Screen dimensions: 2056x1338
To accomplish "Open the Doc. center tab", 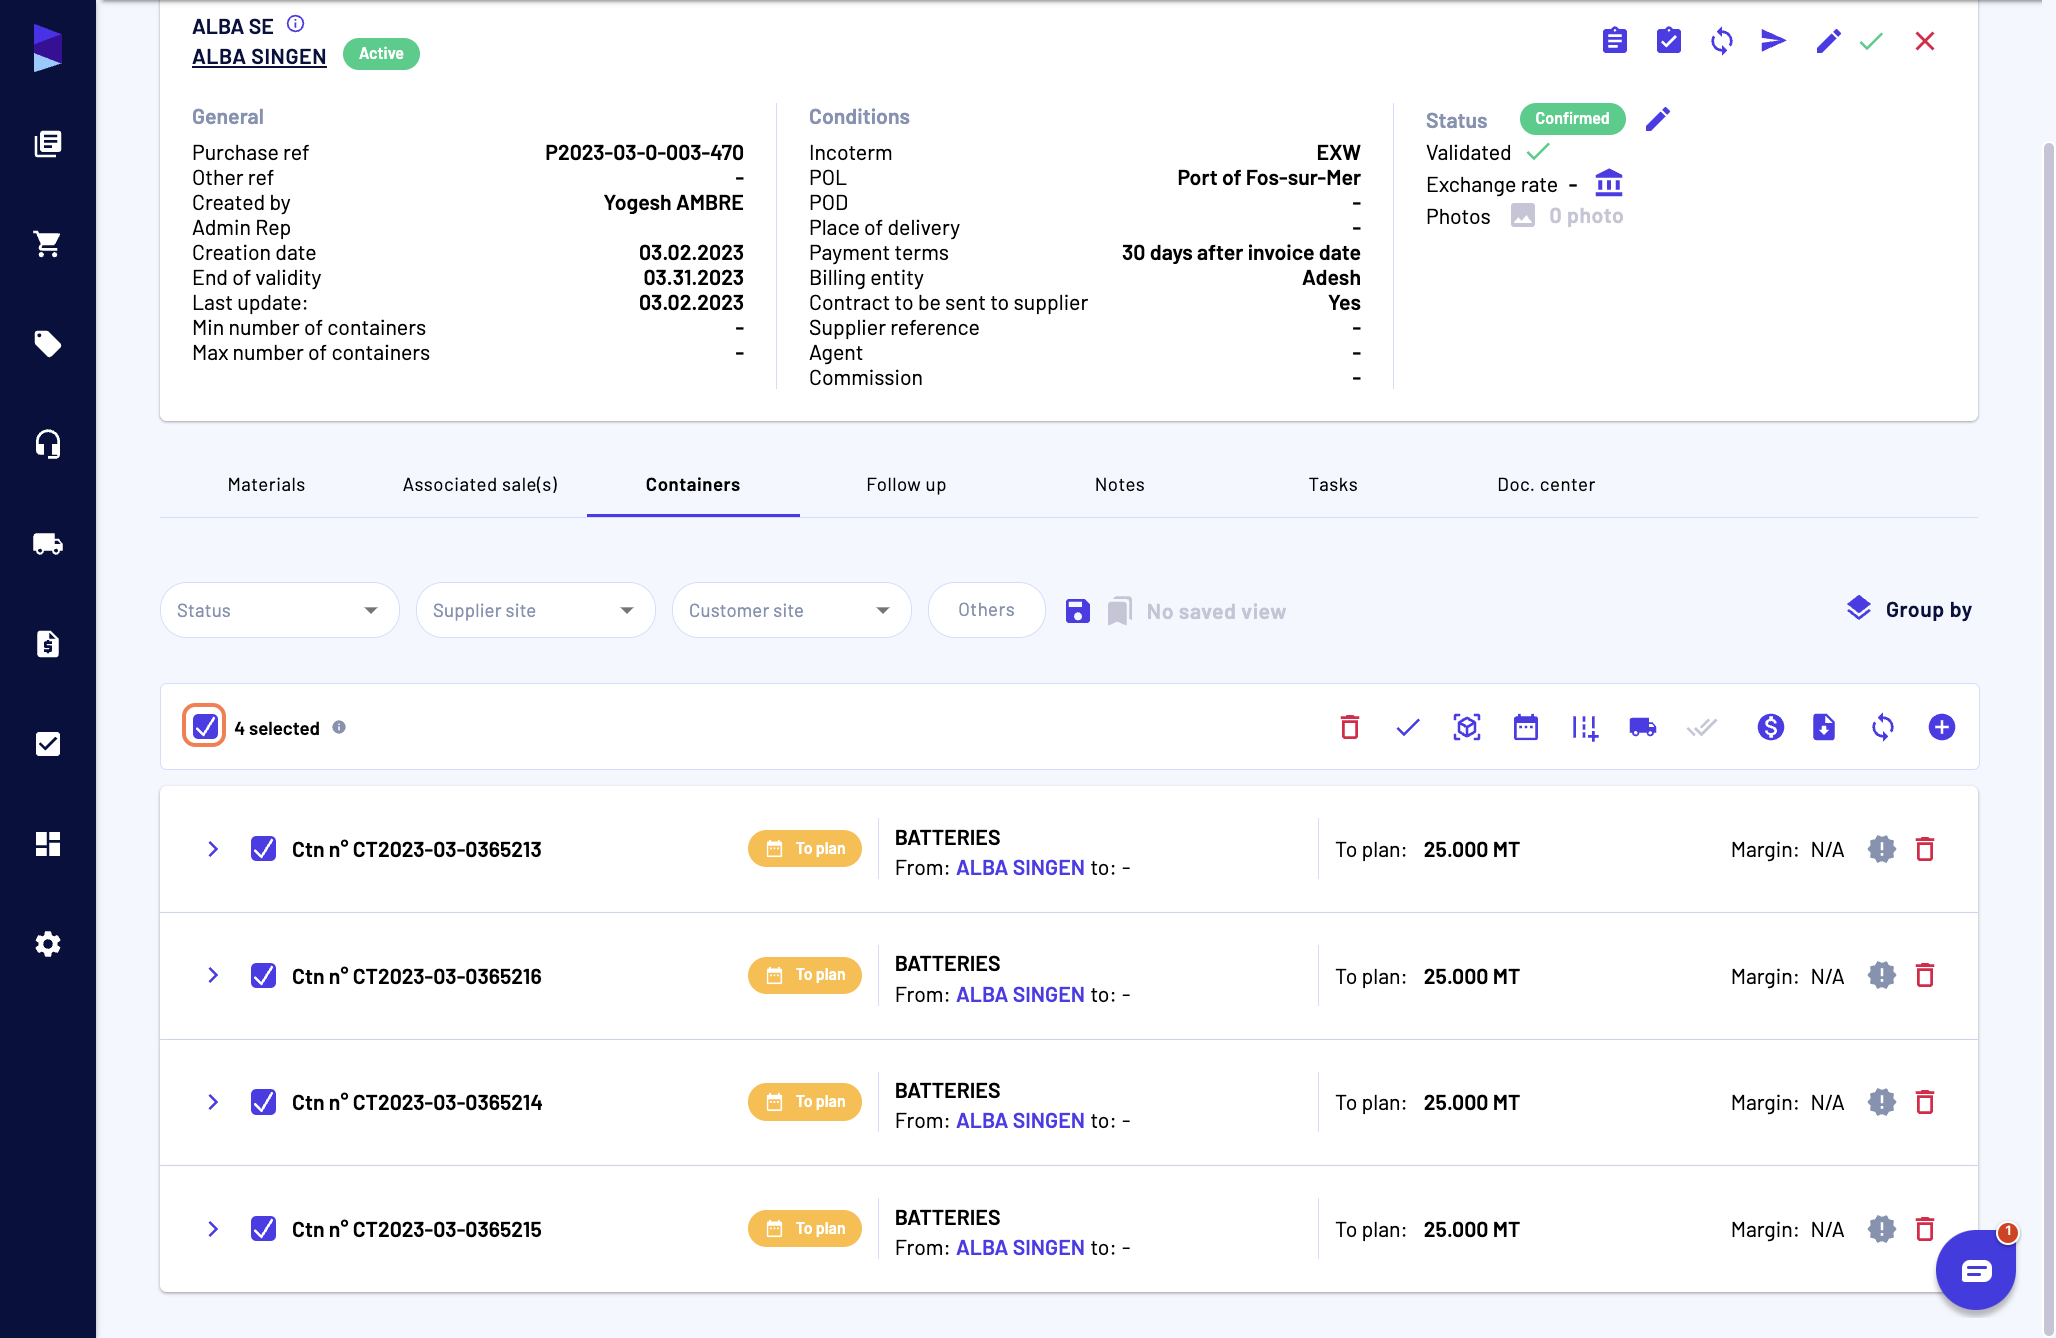I will point(1545,485).
